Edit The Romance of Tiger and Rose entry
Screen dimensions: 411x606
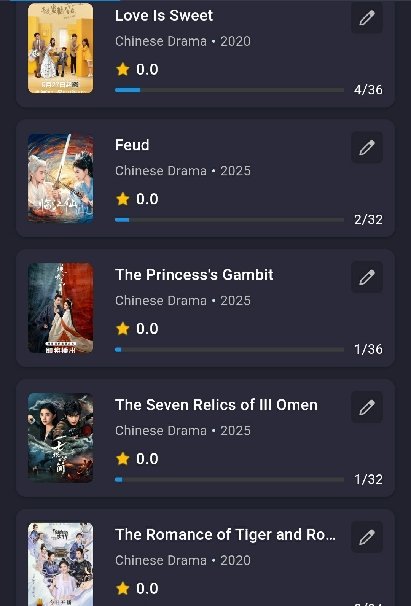[x=367, y=537]
